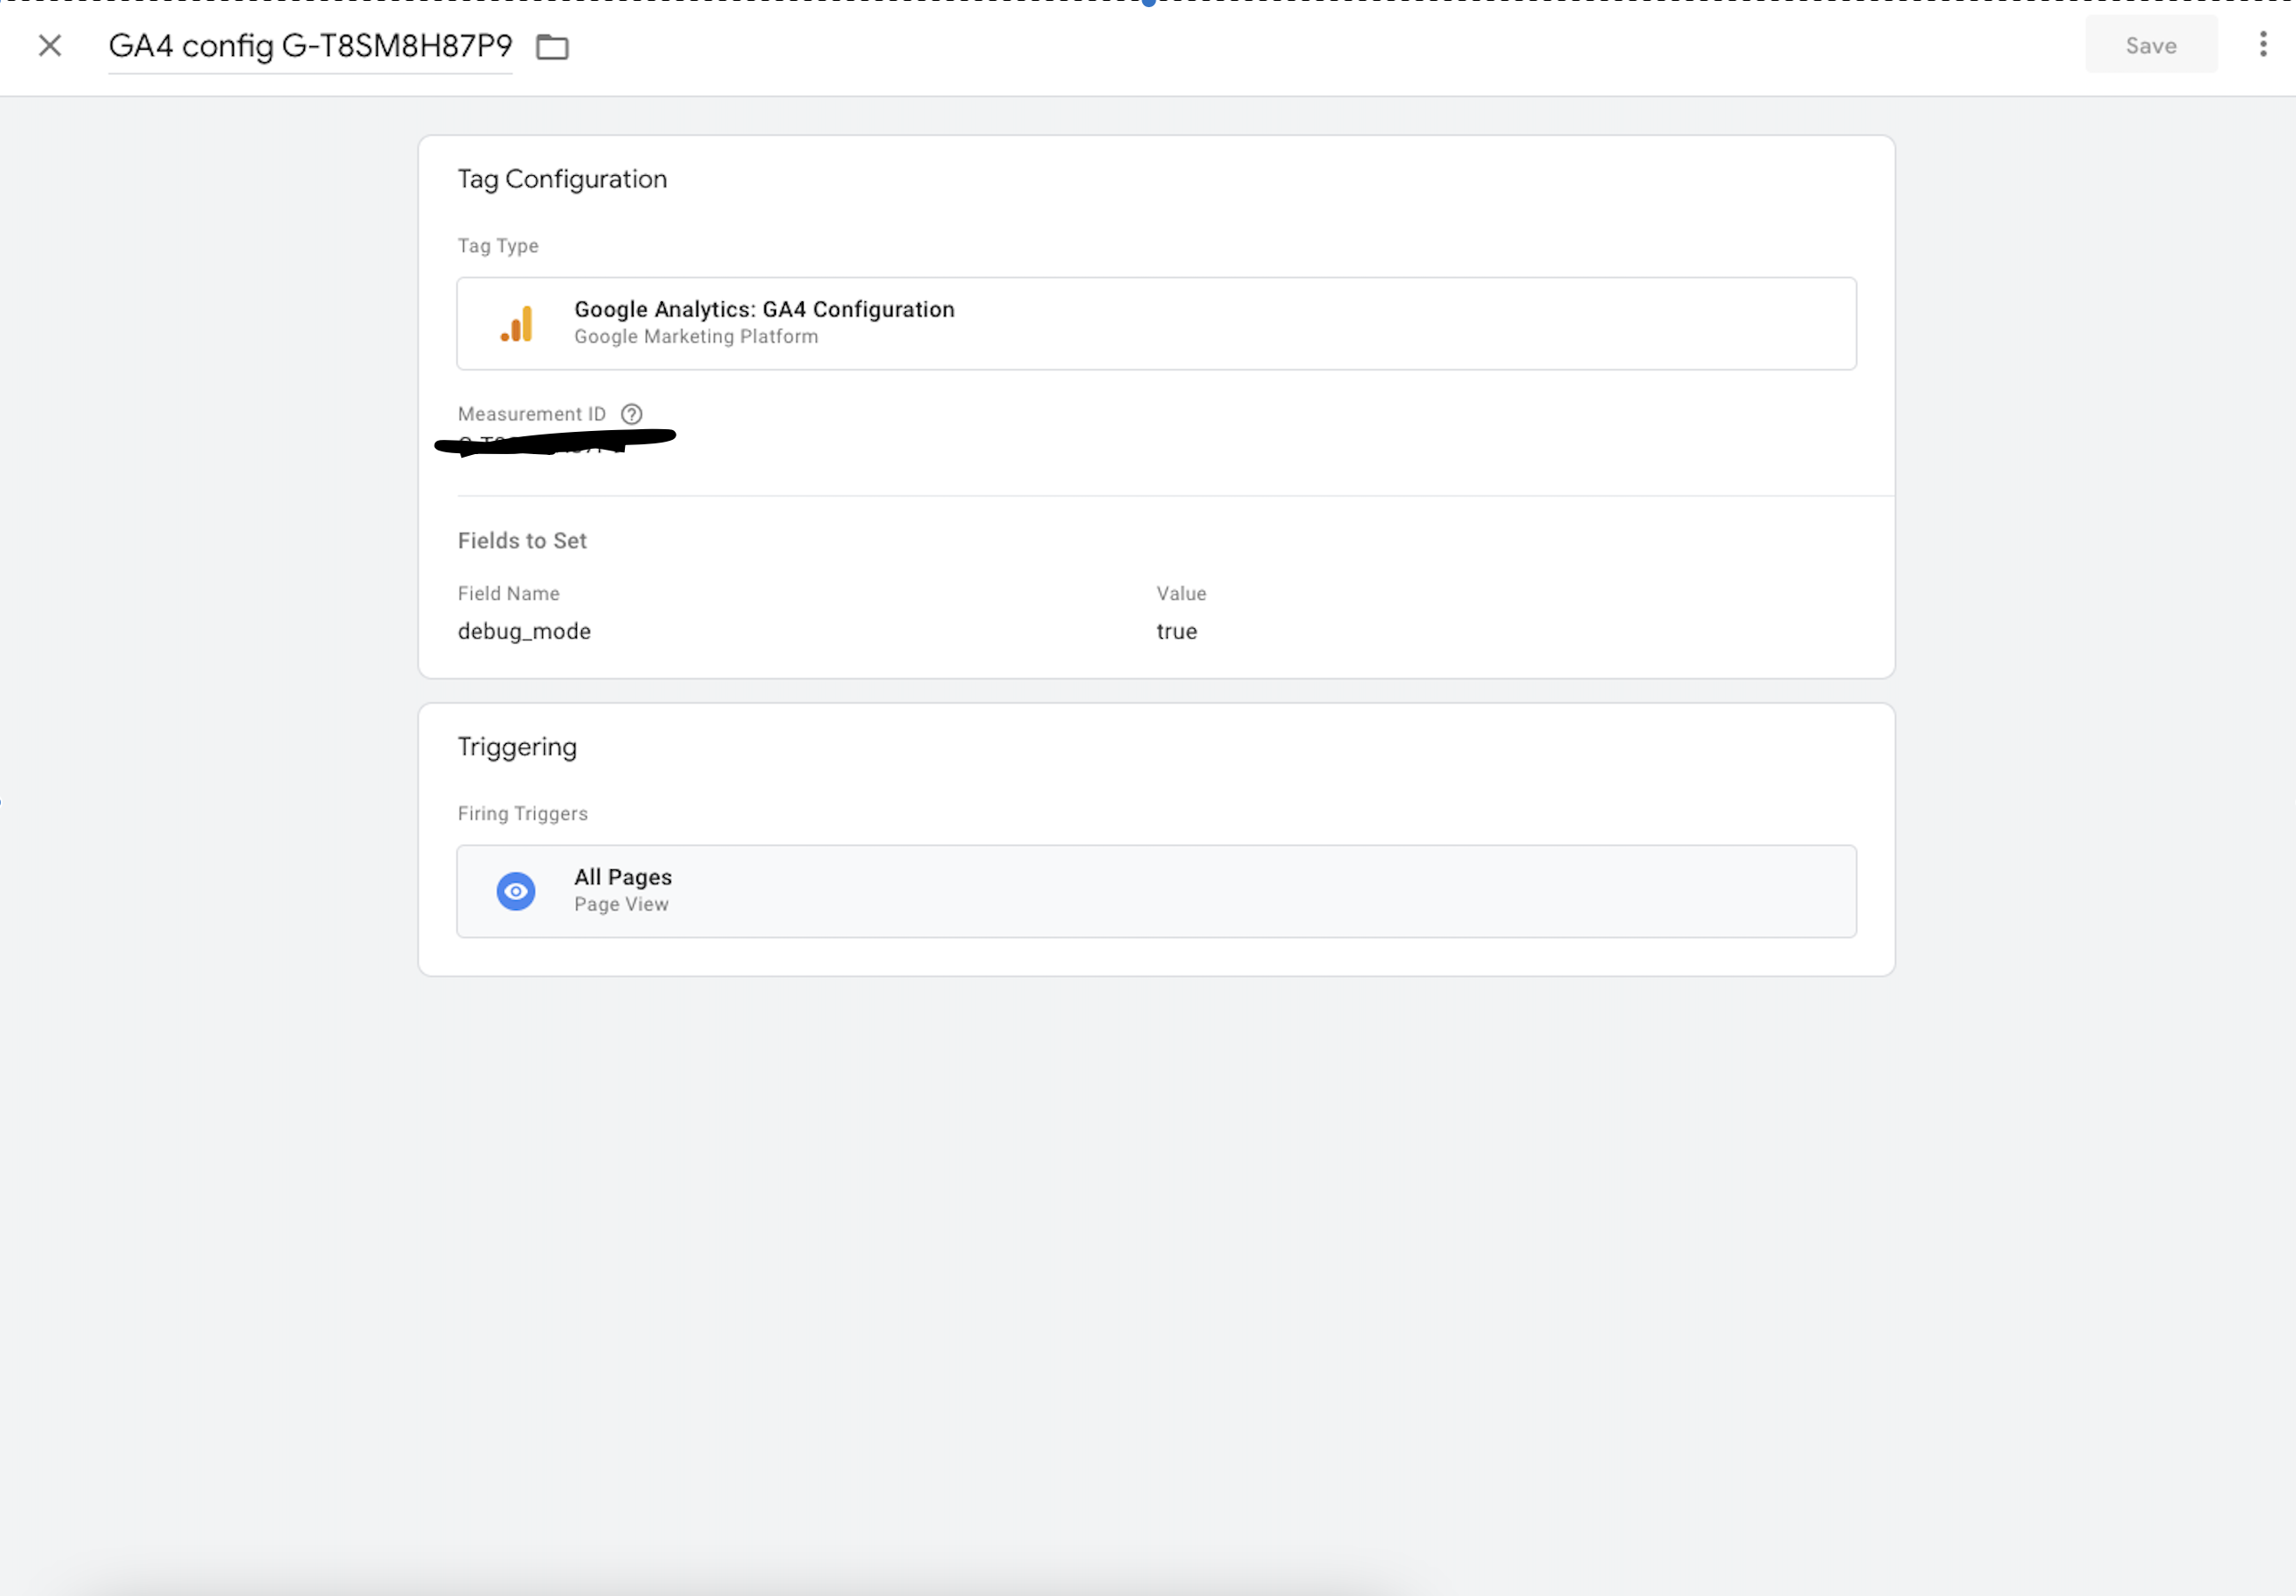This screenshot has width=2296, height=1596.
Task: Click the Page View trigger subtitle
Action: (621, 904)
